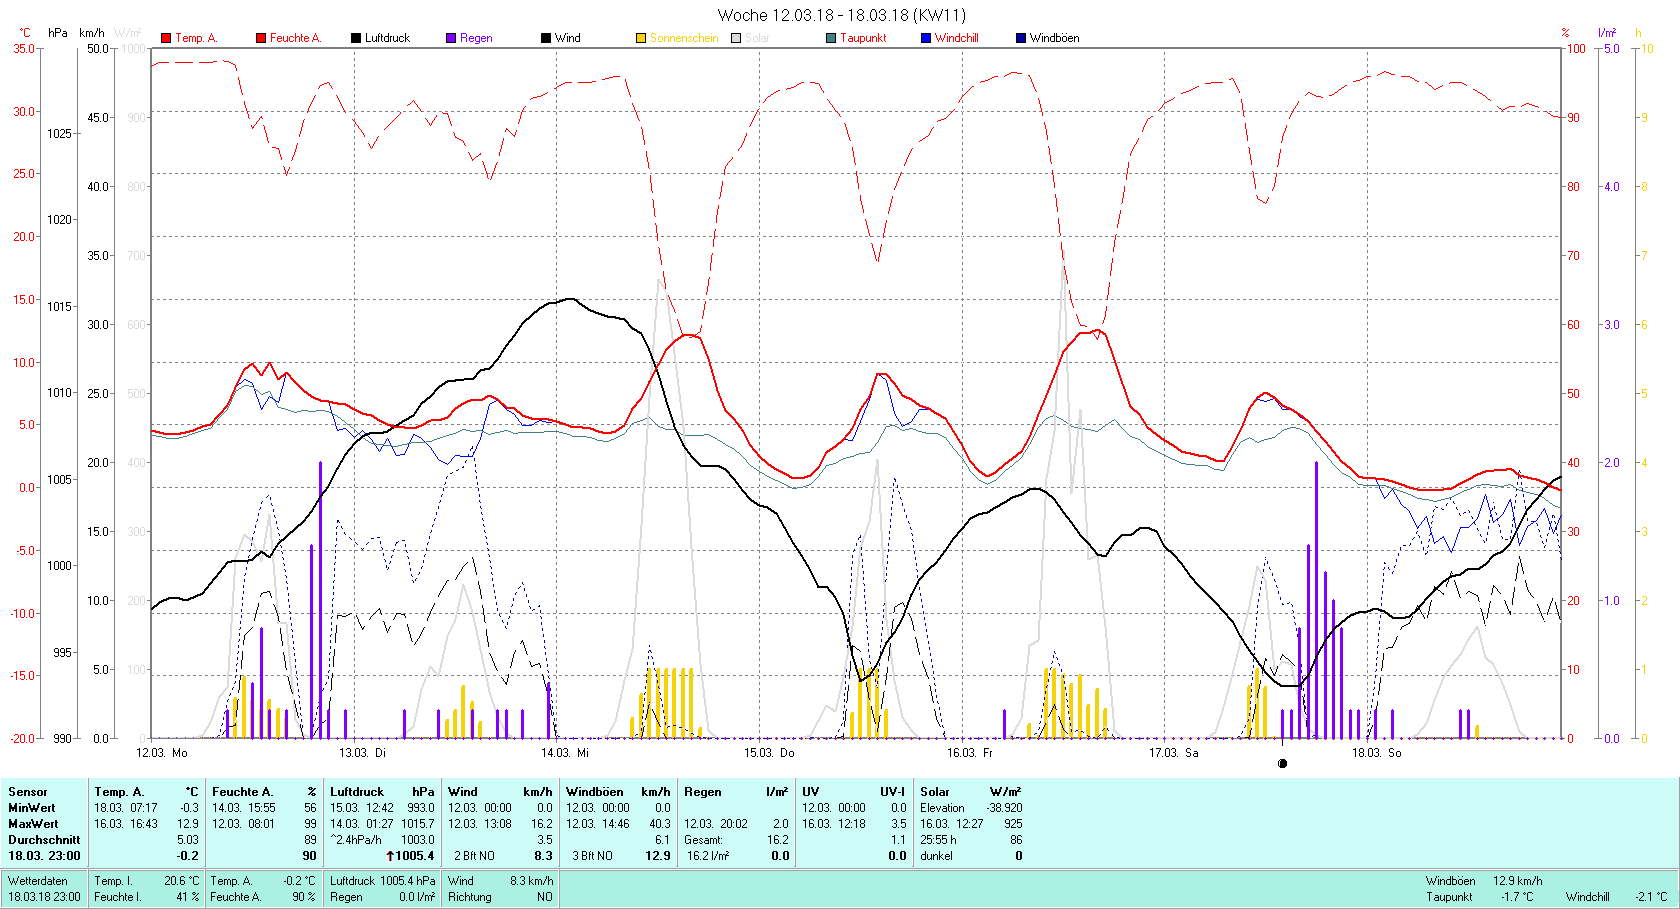
Task: Click the black Luftdruck legend square
Action: tap(356, 38)
